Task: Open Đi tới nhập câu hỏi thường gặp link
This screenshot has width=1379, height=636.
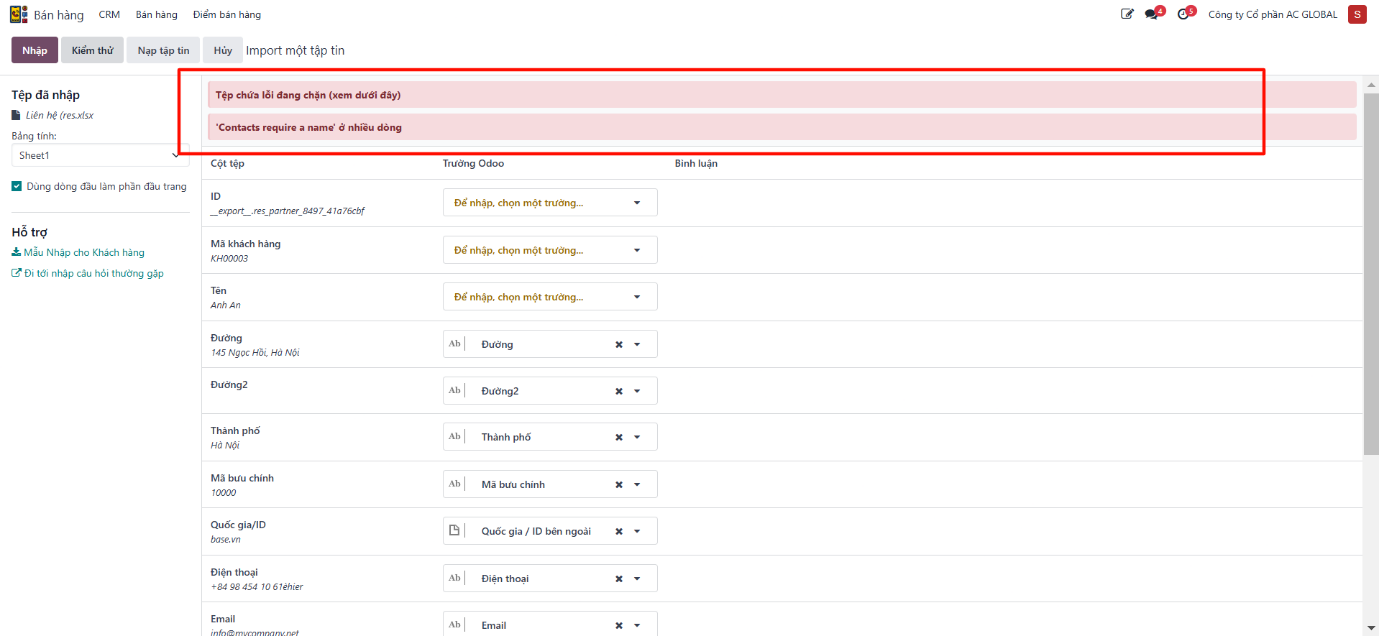Action: [94, 273]
